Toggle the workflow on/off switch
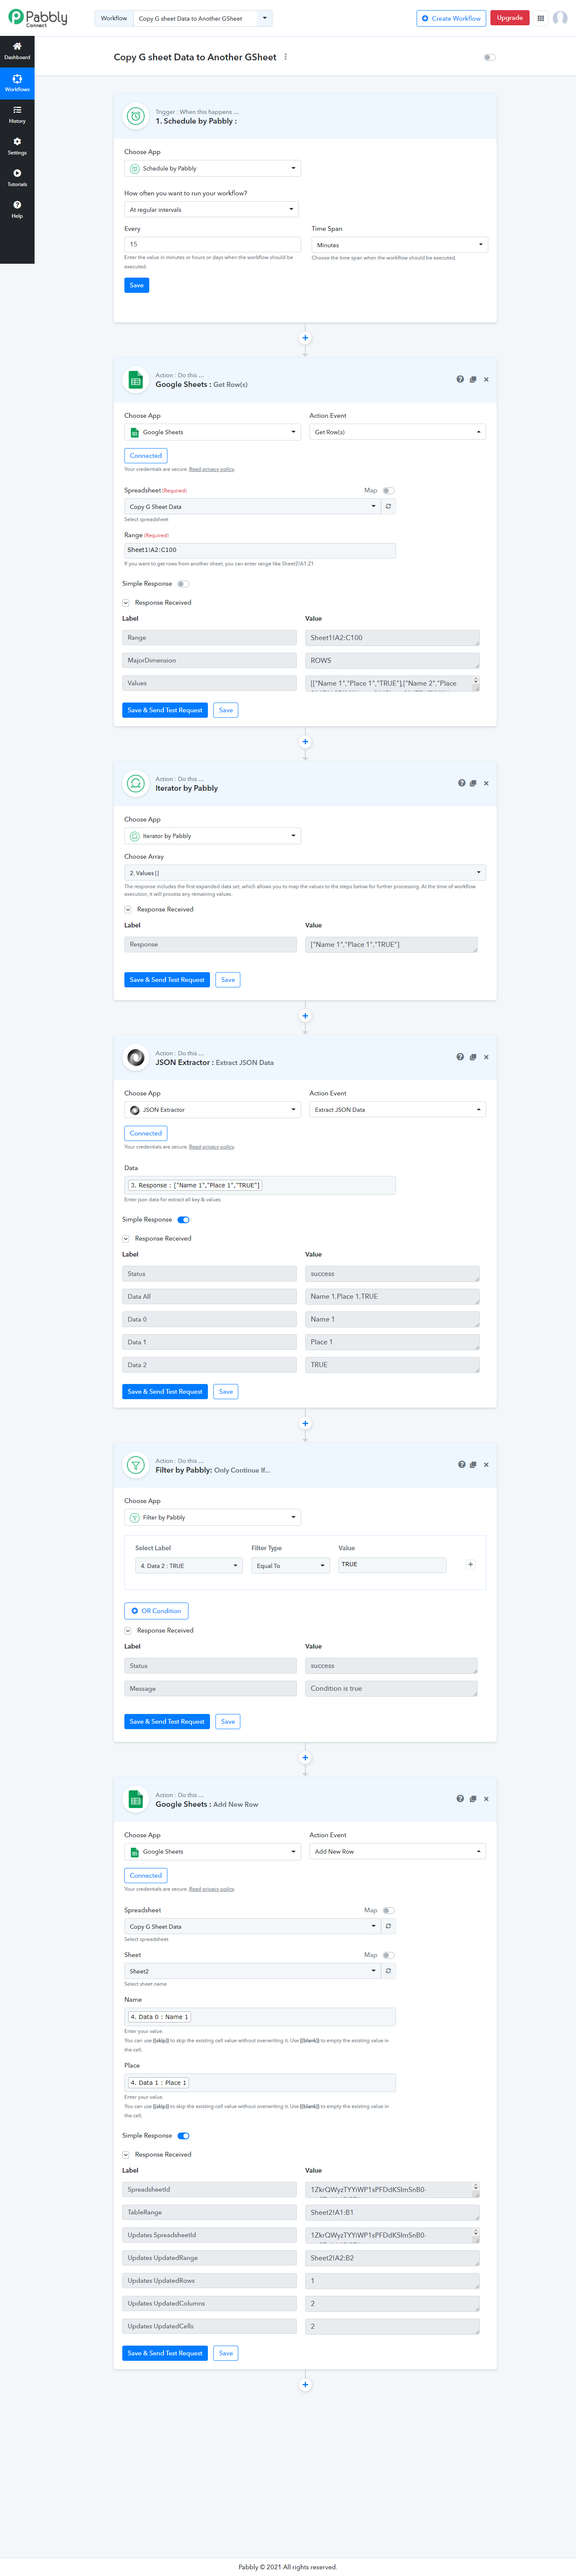The width and height of the screenshot is (576, 2576). pyautogui.click(x=489, y=57)
